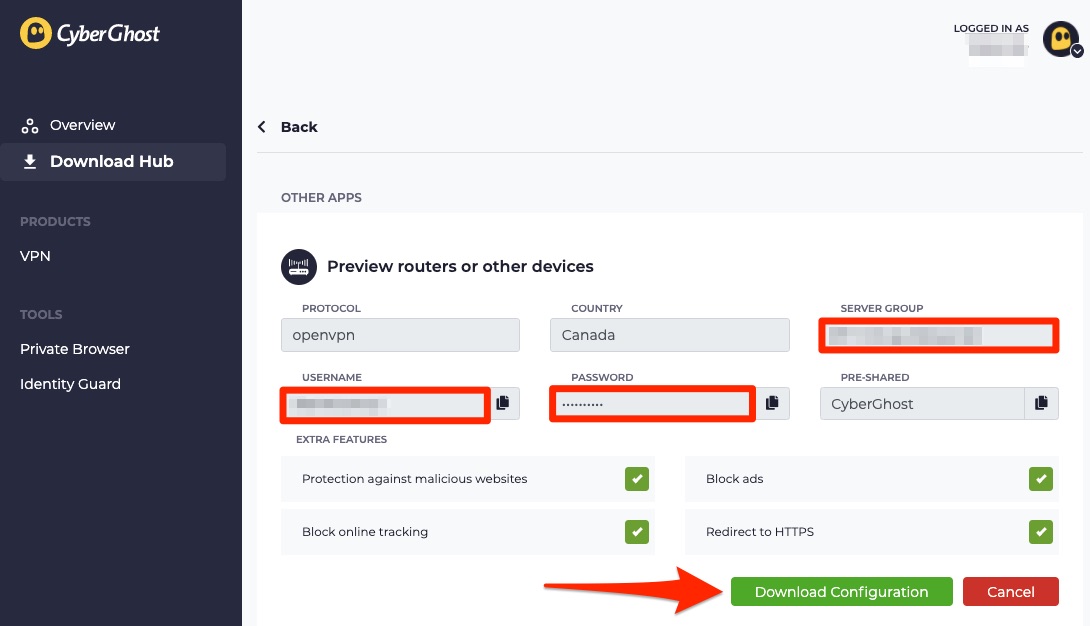Viewport: 1090px width, 626px height.
Task: Toggle Block ads checkbox
Action: click(x=1041, y=479)
